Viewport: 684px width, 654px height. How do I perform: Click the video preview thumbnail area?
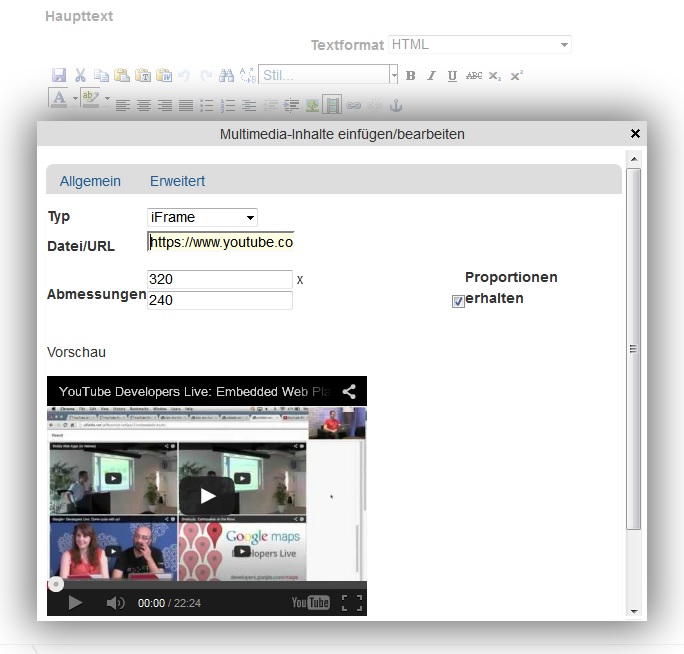tap(207, 493)
